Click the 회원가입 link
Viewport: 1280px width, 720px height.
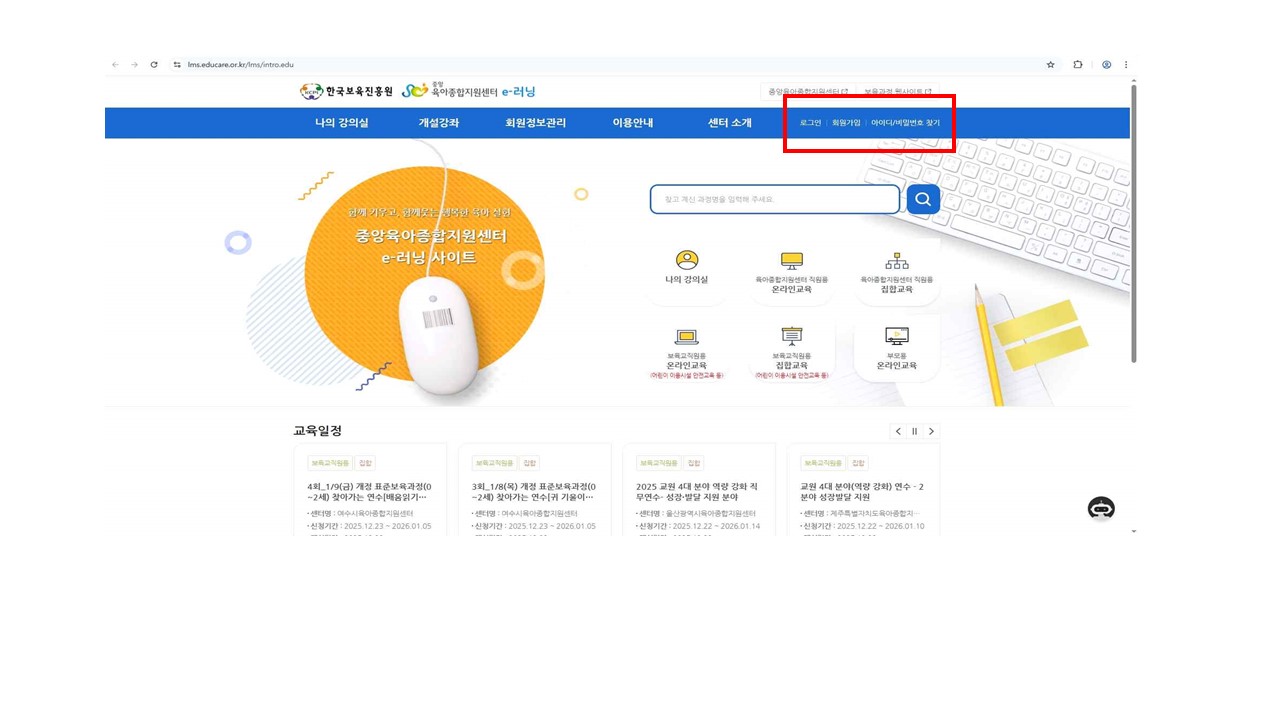point(846,123)
